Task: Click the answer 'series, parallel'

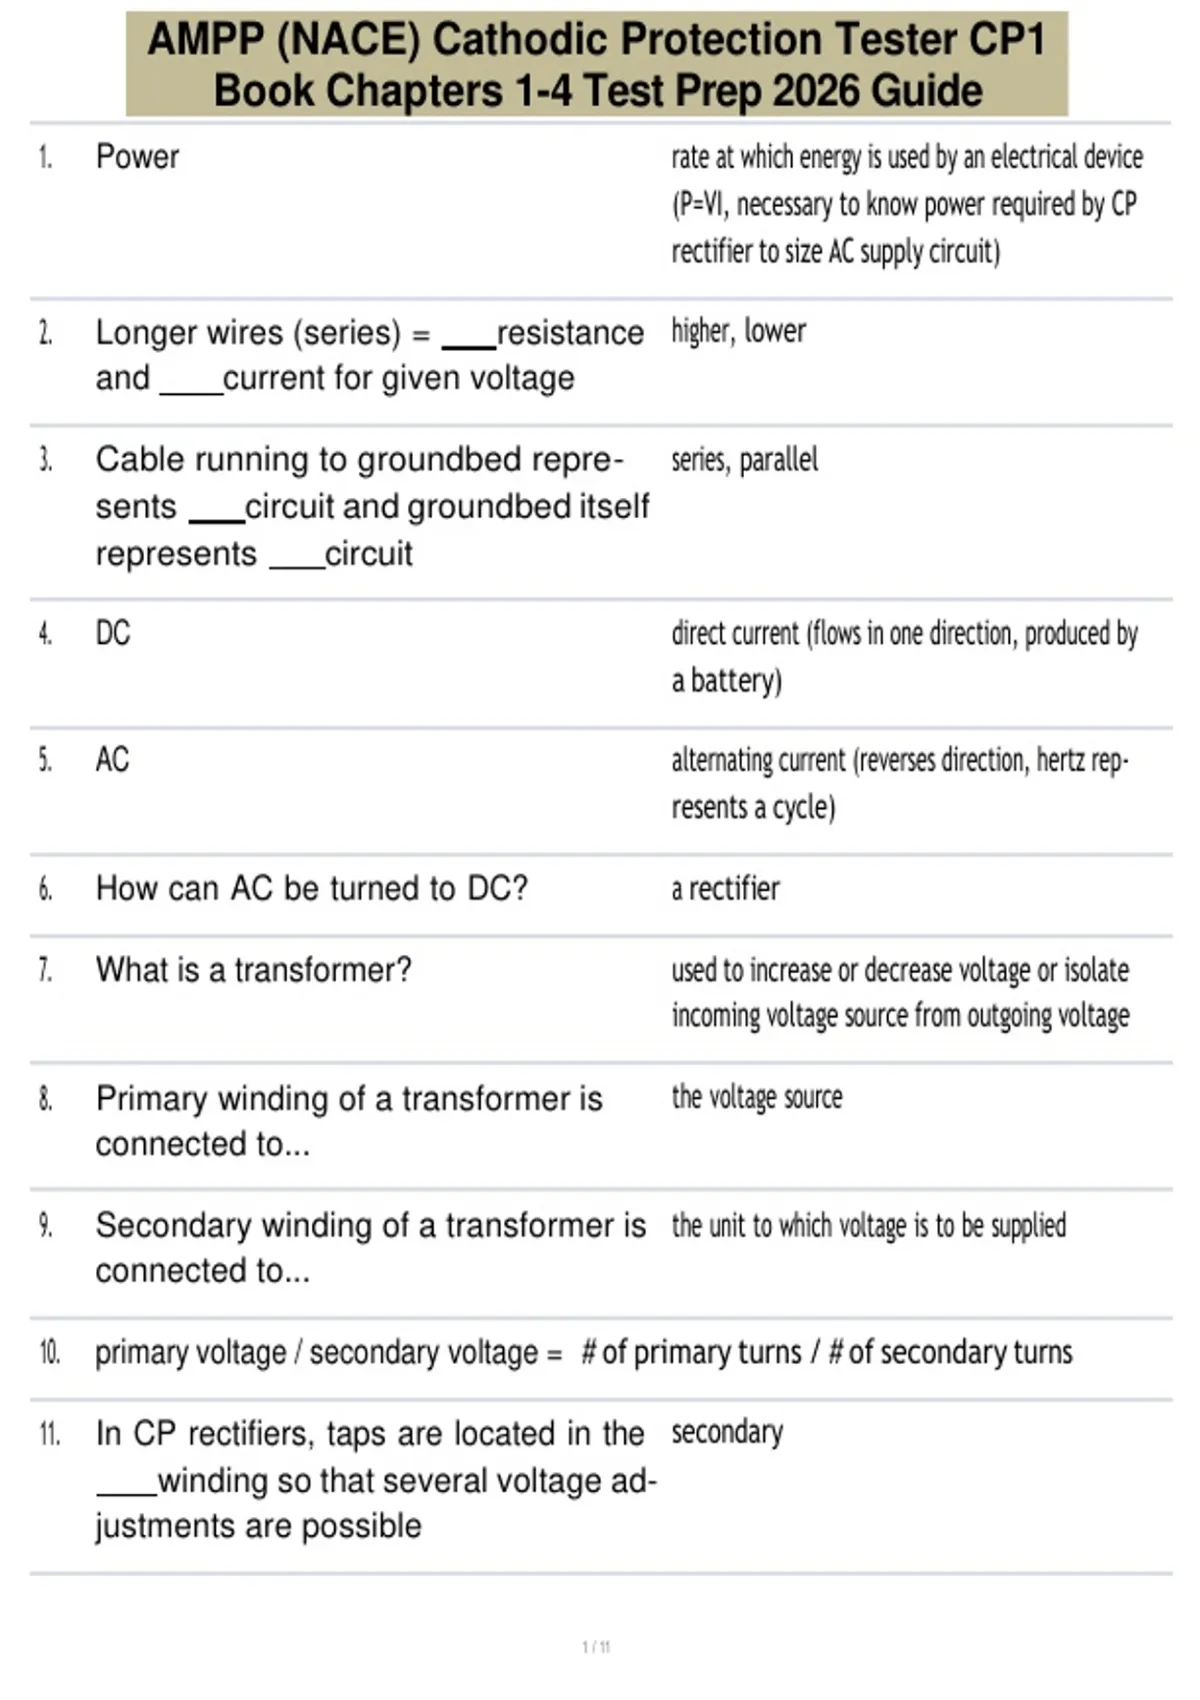Action: (x=744, y=459)
